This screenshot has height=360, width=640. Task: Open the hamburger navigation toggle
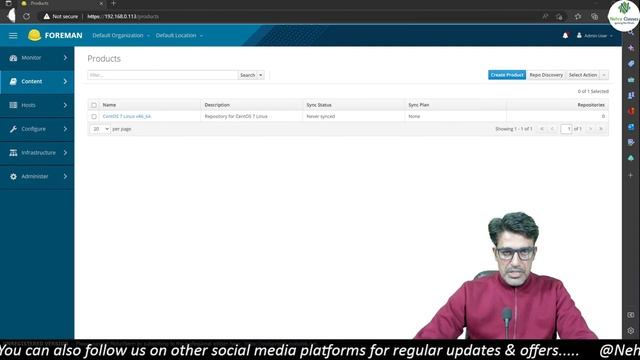click(13, 36)
